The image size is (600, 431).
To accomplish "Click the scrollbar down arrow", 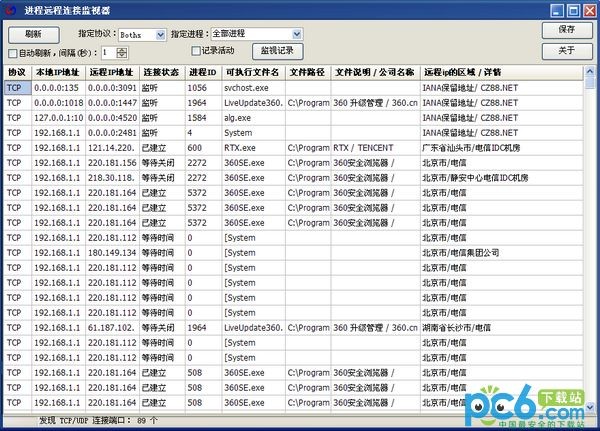I will tap(590, 407).
